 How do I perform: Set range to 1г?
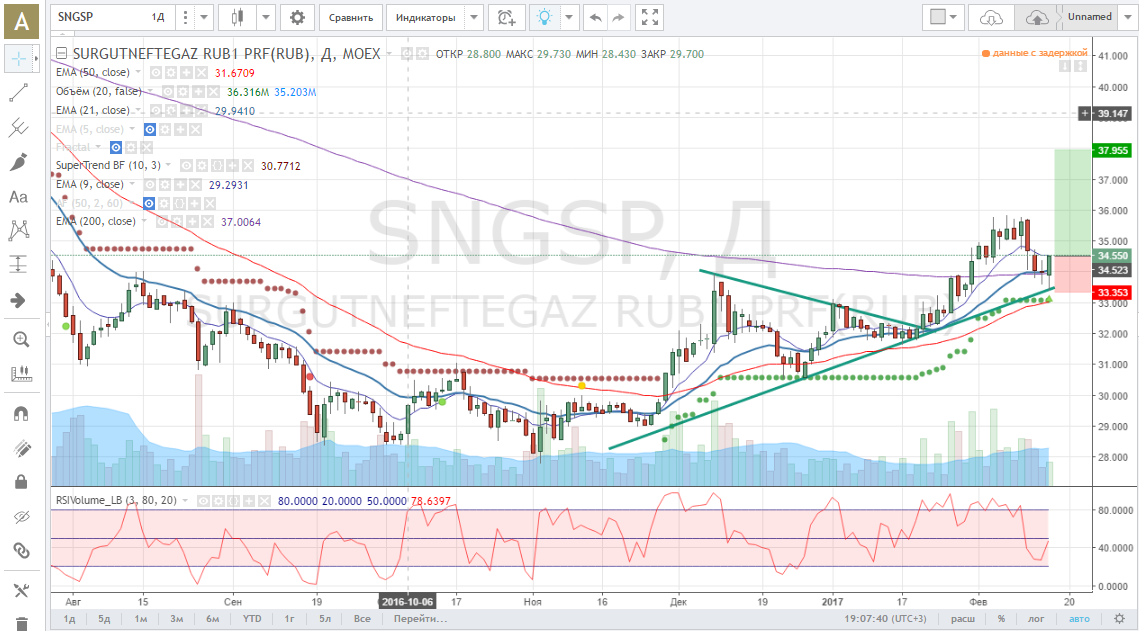coord(289,619)
